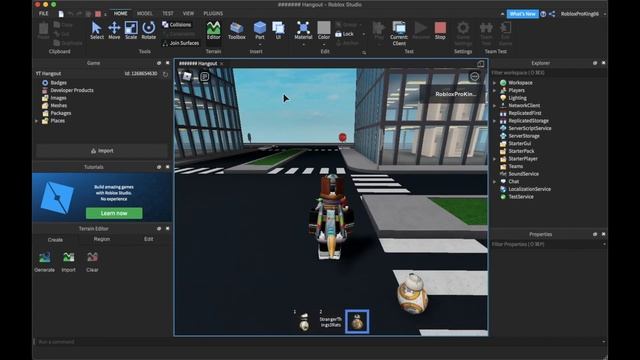This screenshot has width=640, height=360.
Task: Click the What's New button
Action: click(522, 14)
